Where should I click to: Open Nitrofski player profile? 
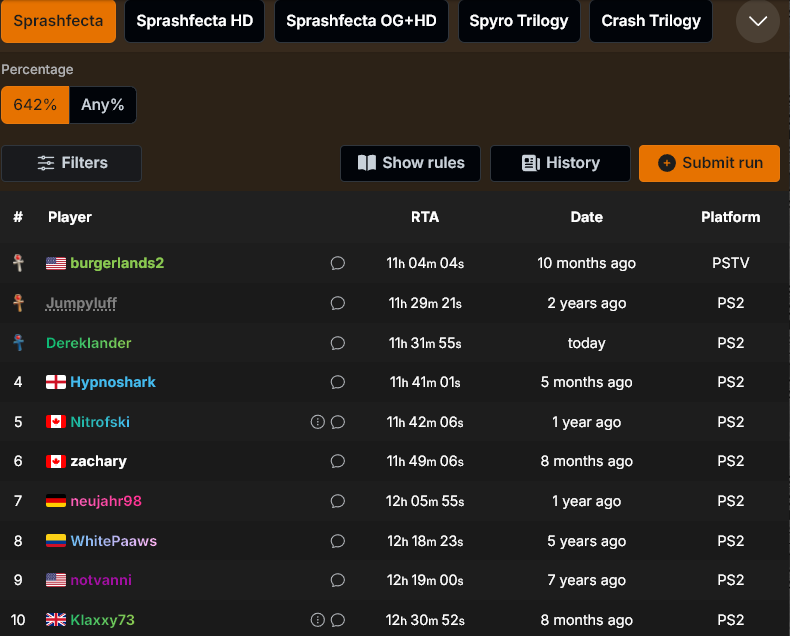100,422
